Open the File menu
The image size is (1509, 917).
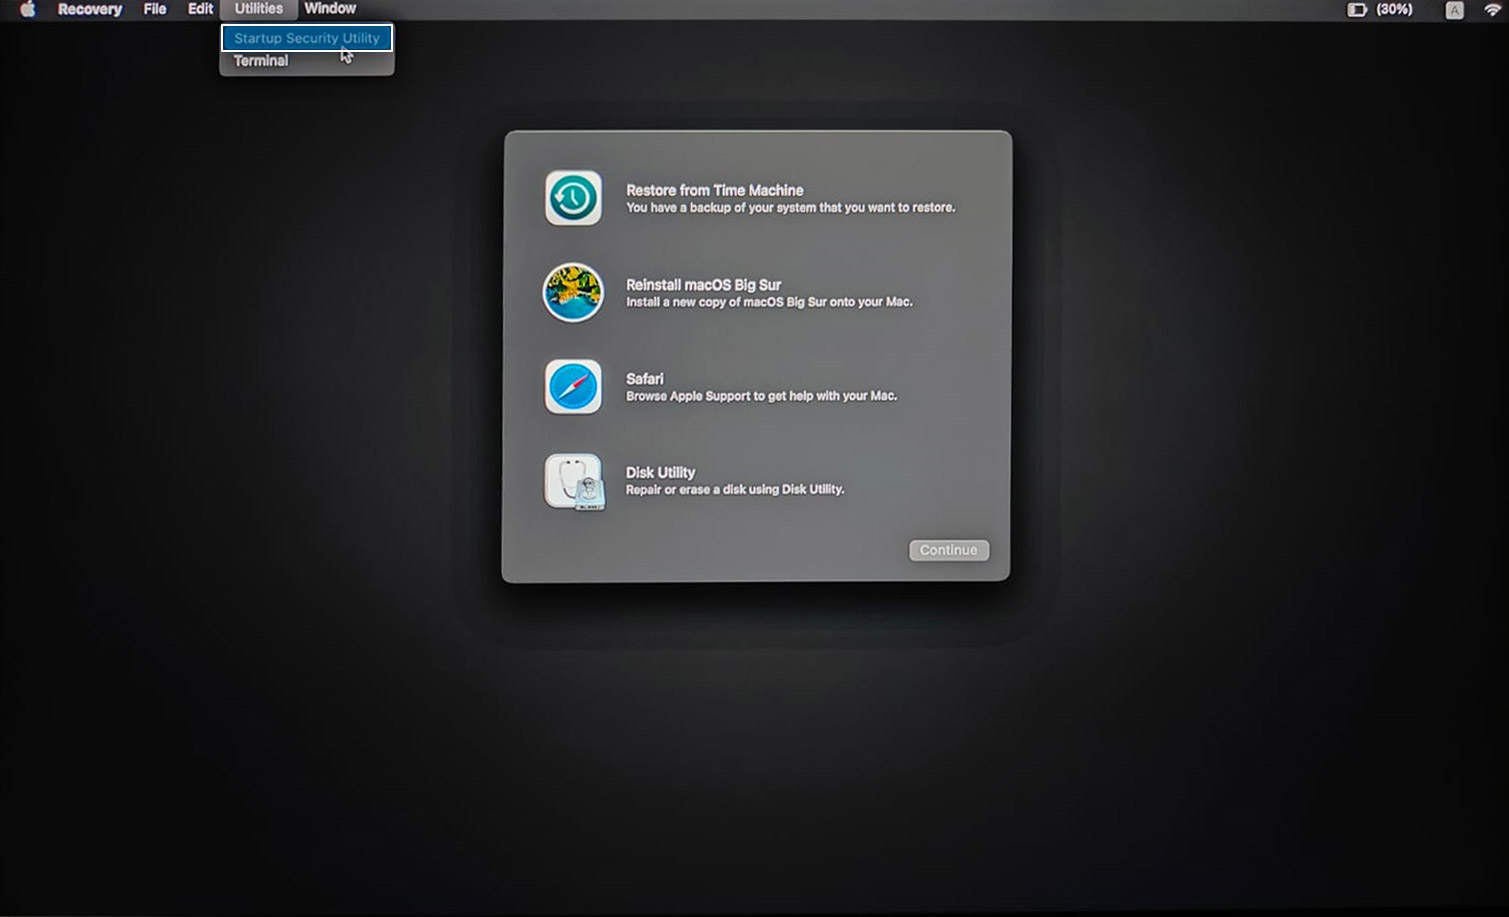155,9
